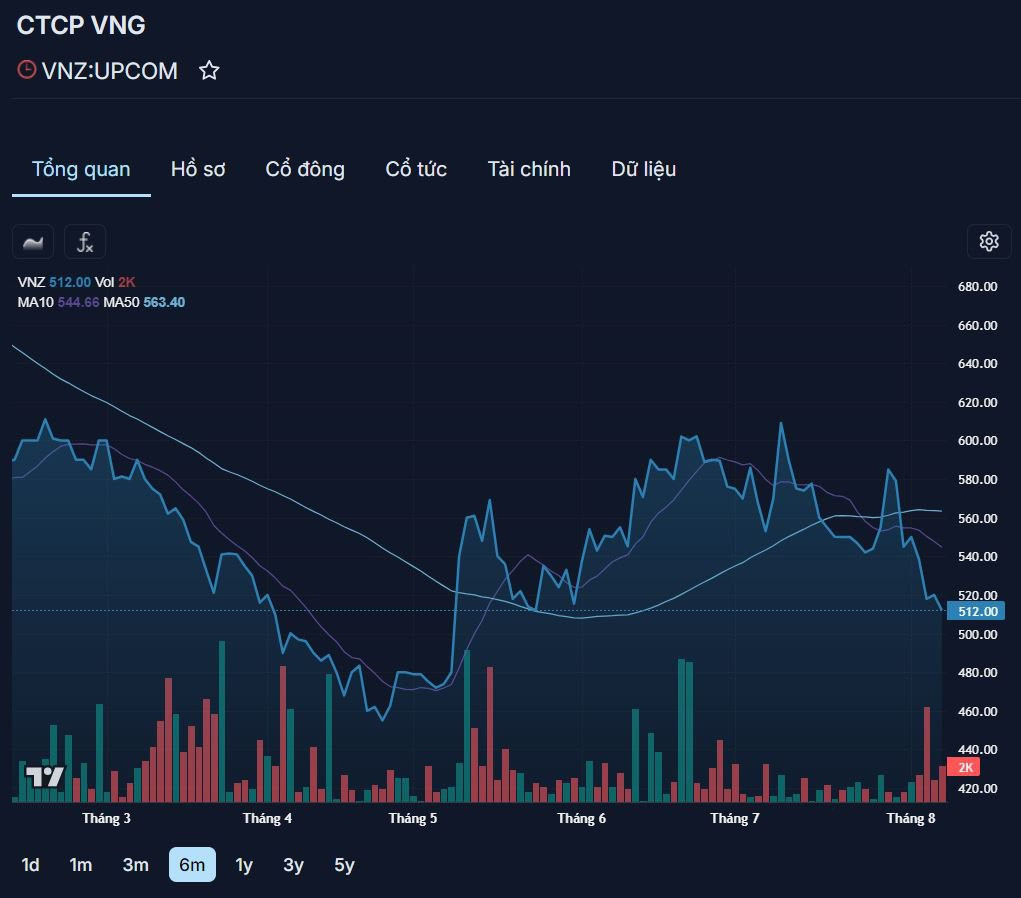Open the Dữ liệu tab

[644, 169]
